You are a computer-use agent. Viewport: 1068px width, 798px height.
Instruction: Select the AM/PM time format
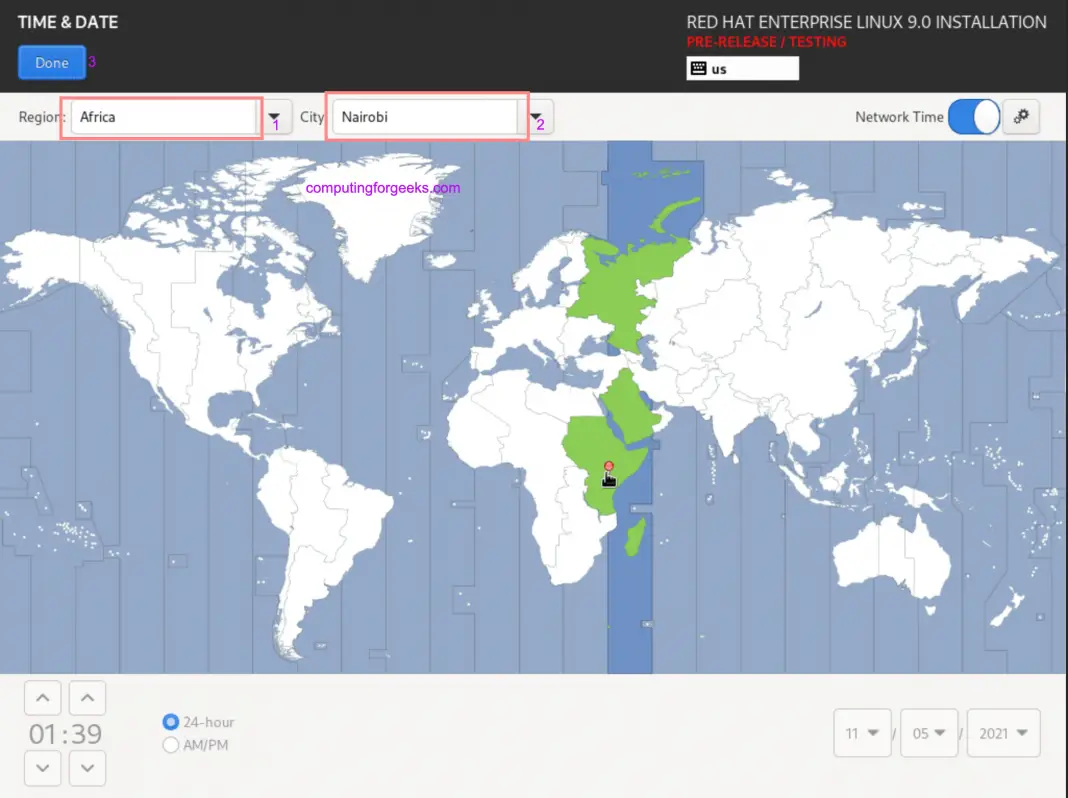[171, 745]
